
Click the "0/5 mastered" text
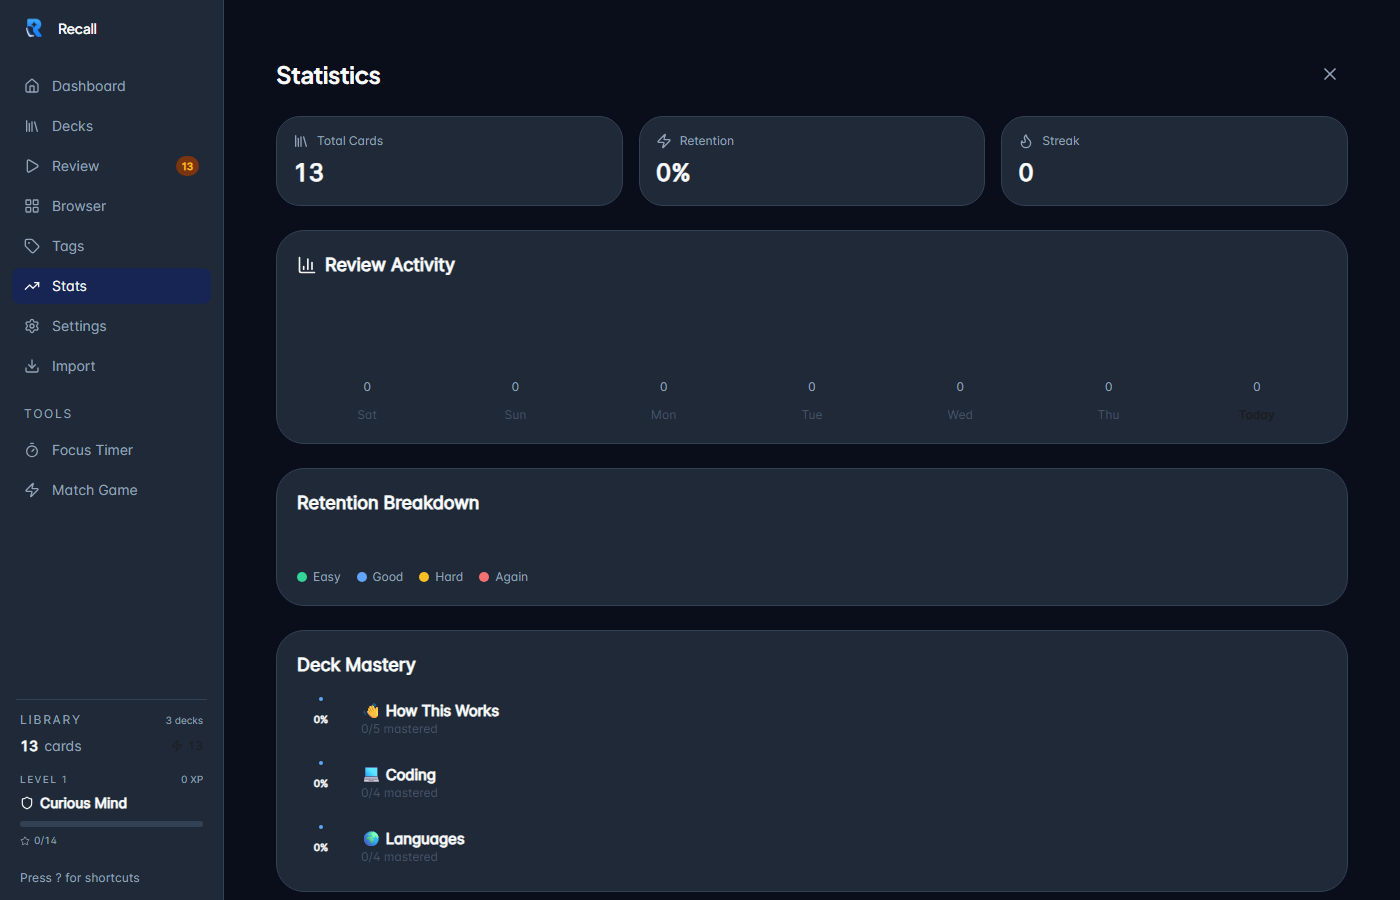pyautogui.click(x=399, y=729)
